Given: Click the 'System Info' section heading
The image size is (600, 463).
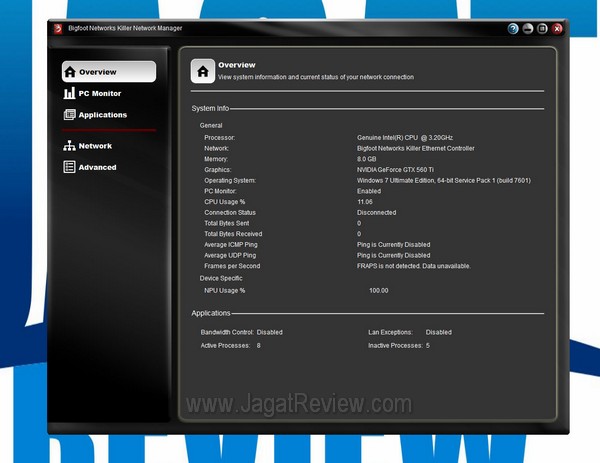Looking at the screenshot, I should [210, 108].
